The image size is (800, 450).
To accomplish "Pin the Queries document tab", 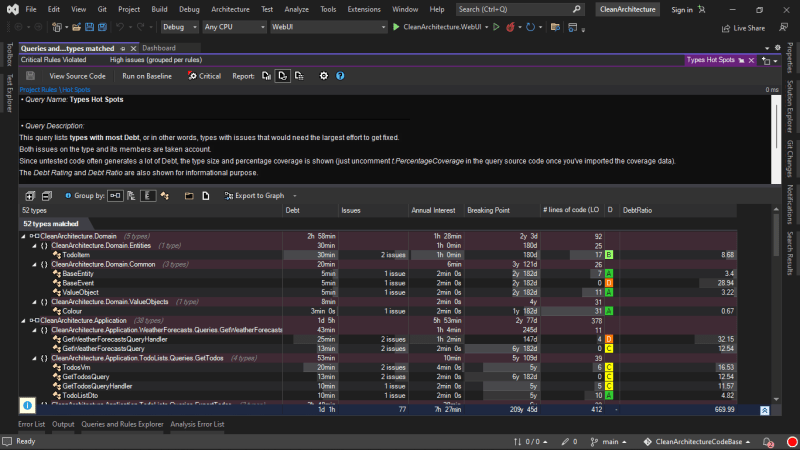I will pyautogui.click(x=122, y=48).
